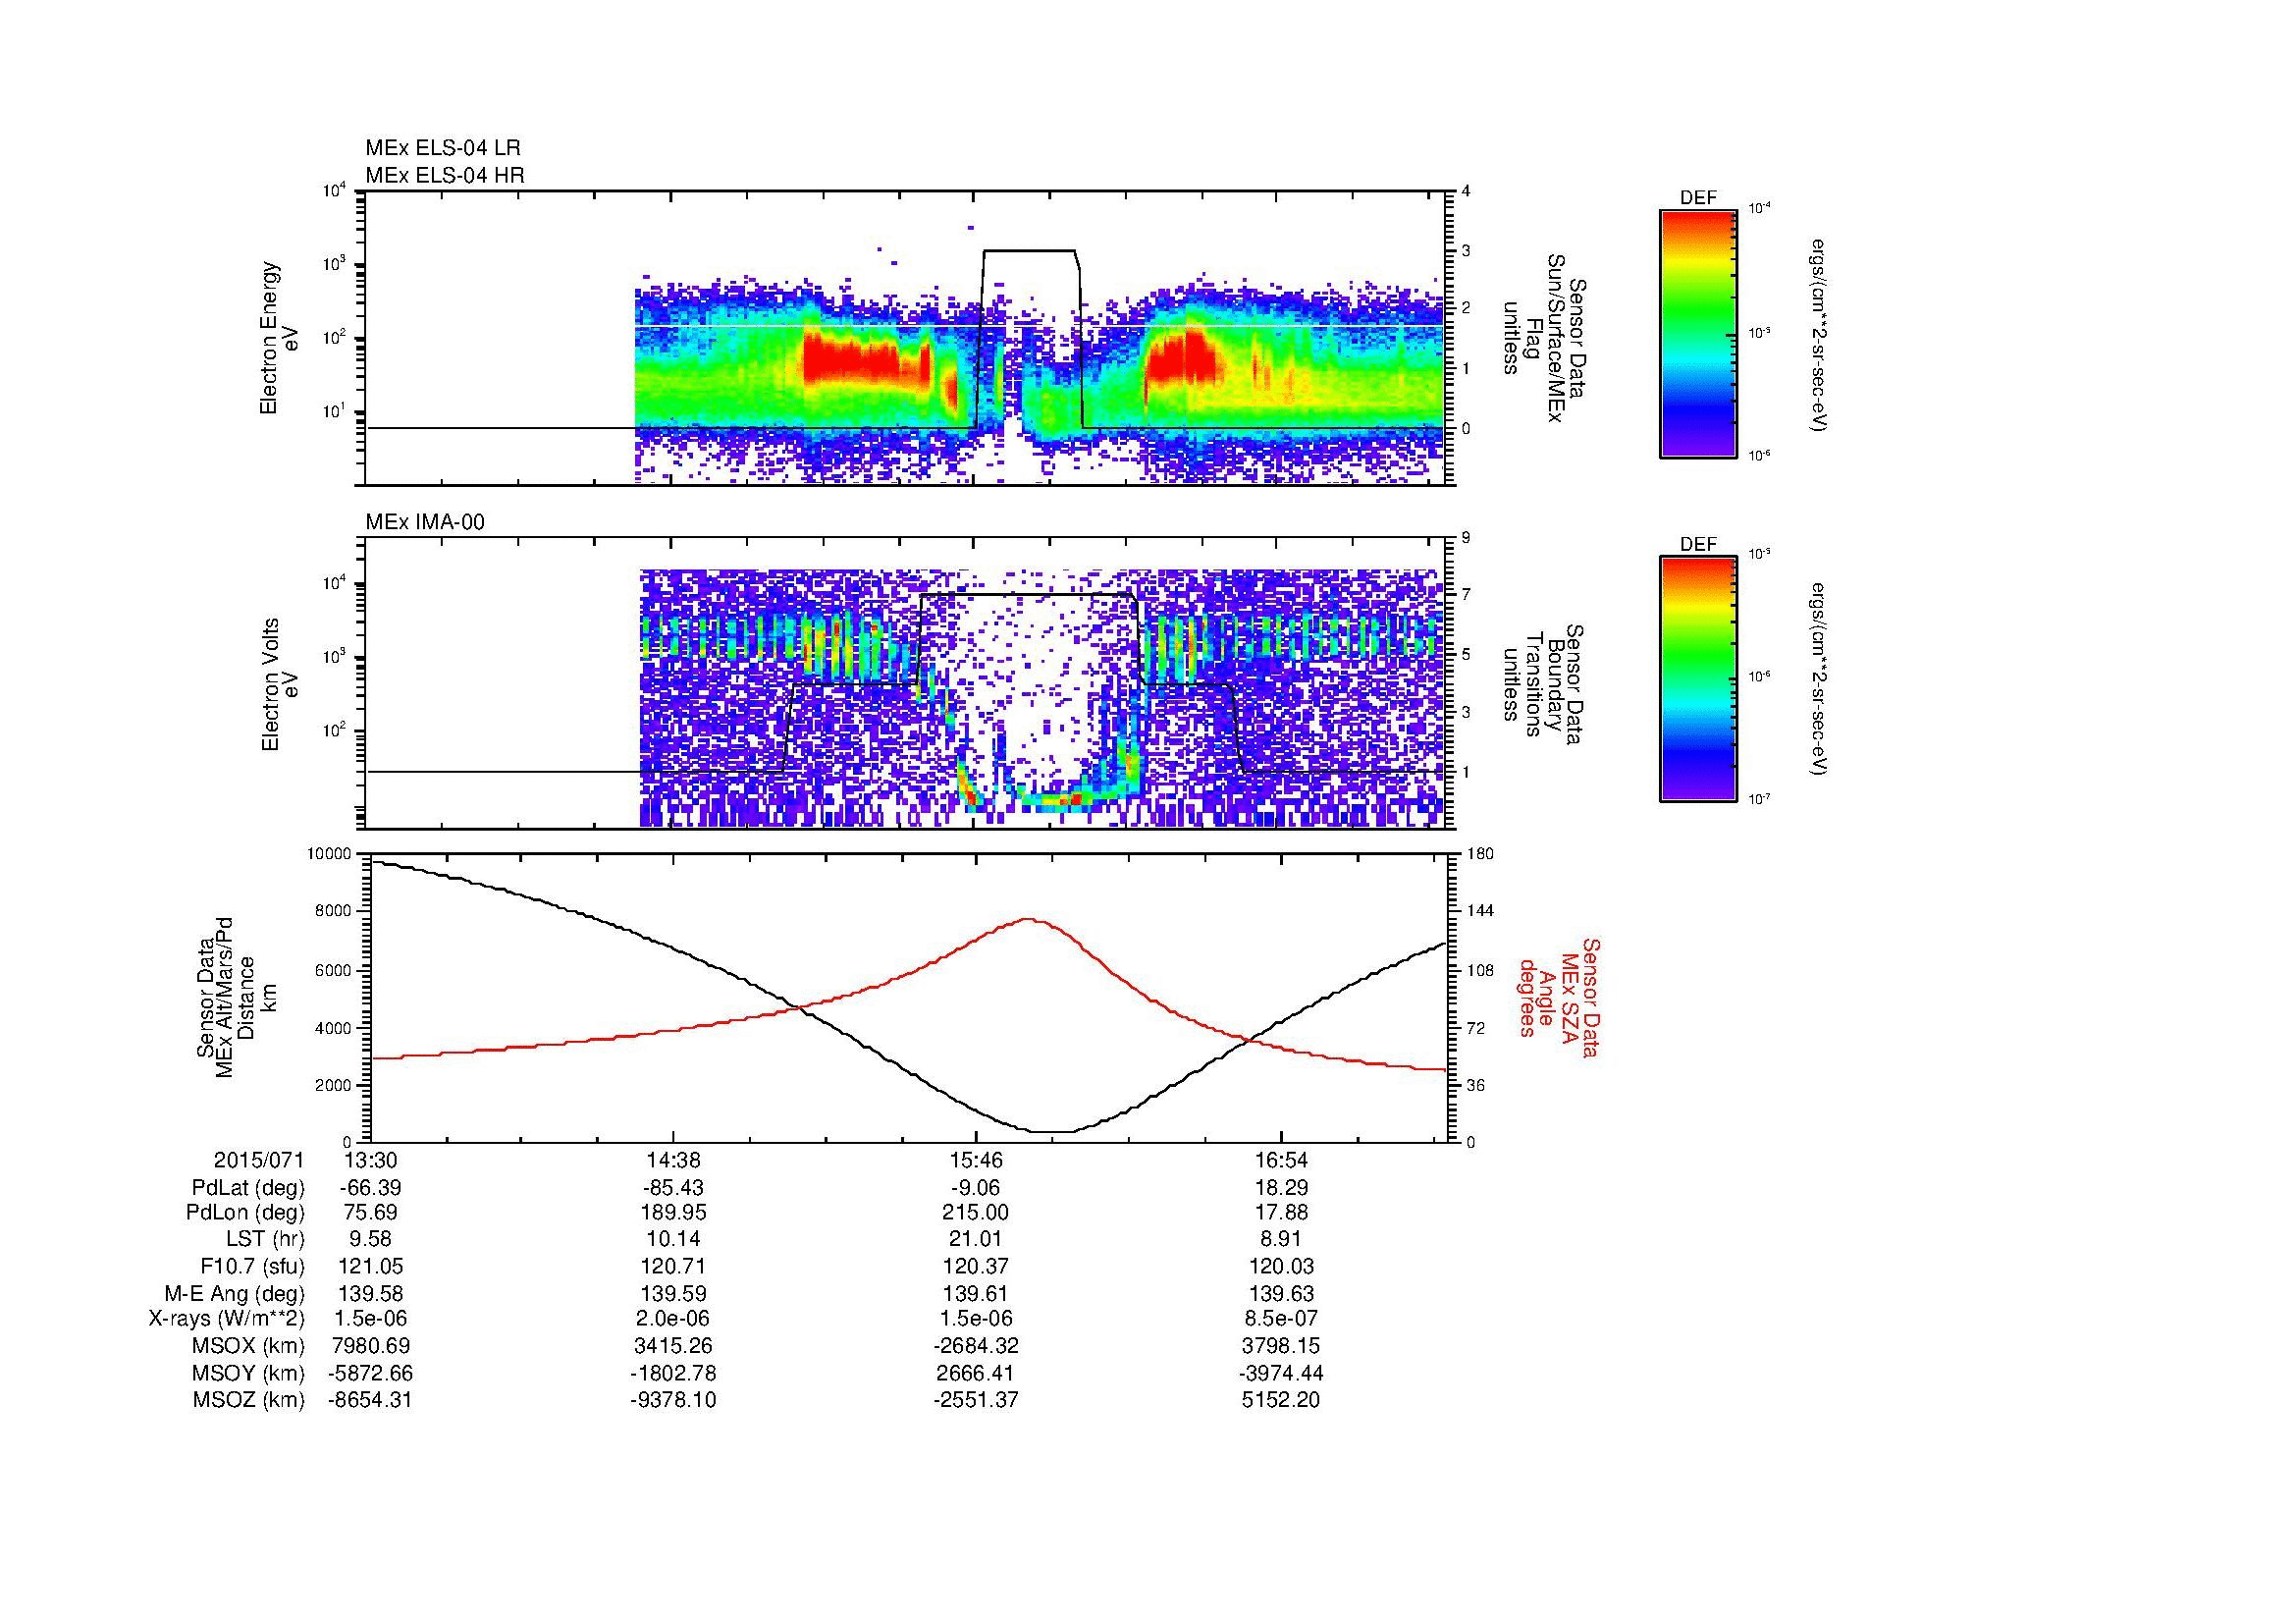Select the 'X-rays (W/m**2)' row label
Viewport: 2296px width, 1623px height.
227,1320
